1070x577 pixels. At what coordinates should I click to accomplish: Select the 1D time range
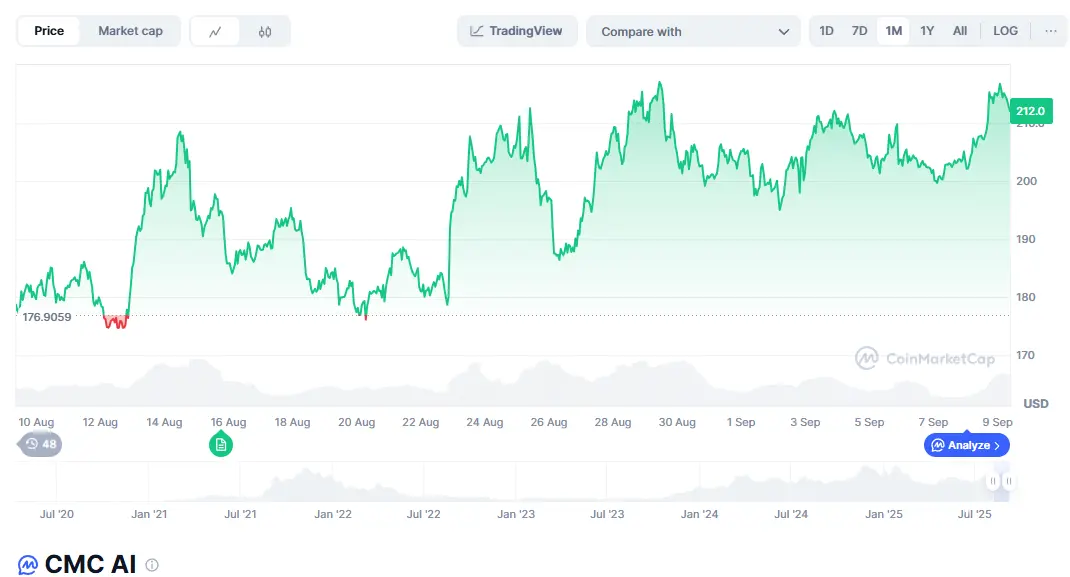tap(826, 31)
